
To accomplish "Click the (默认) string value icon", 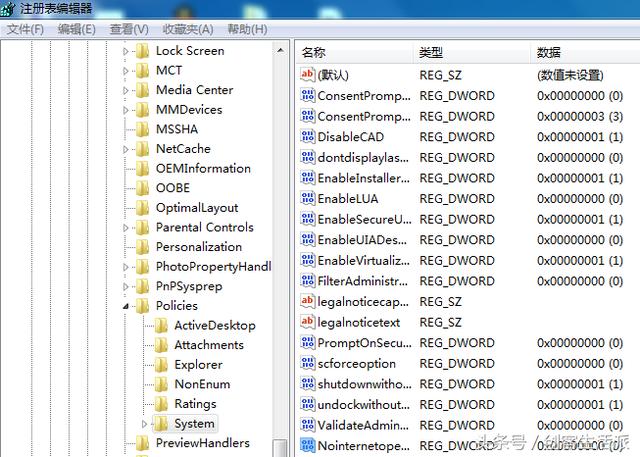I will pos(307,75).
